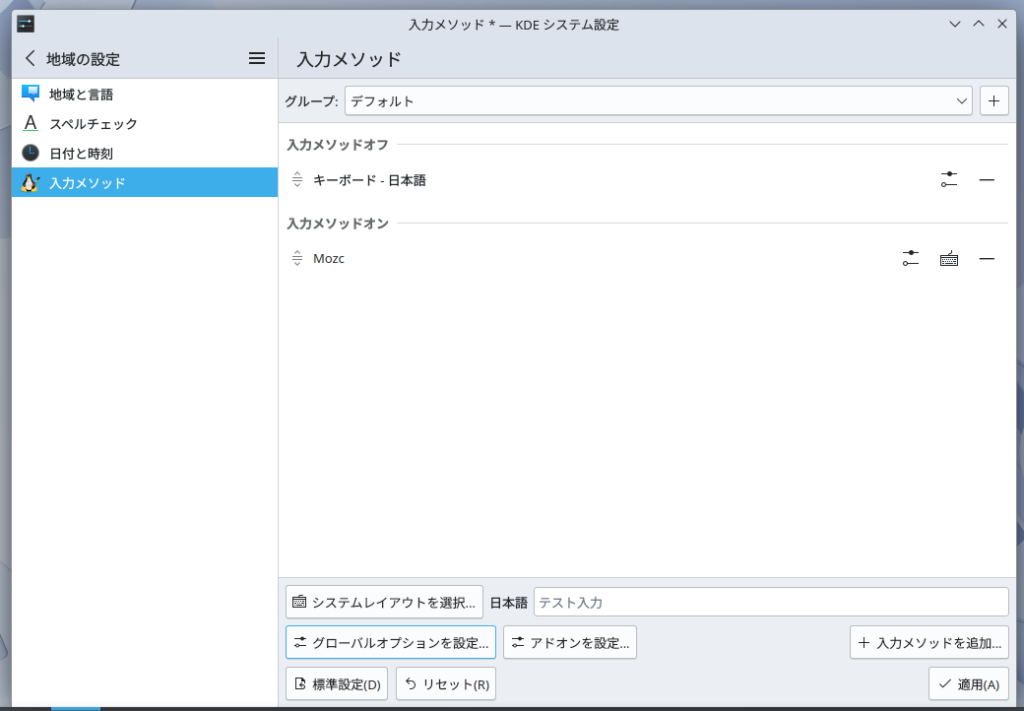
Task: Switch to 日付と時刻 section
Action: click(x=82, y=153)
